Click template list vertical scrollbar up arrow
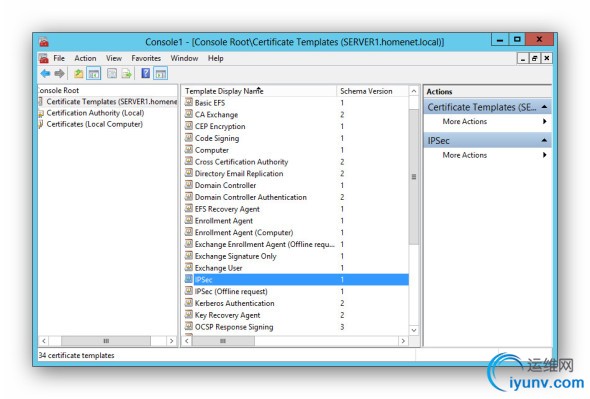This screenshot has height=399, width=590. coord(414,91)
